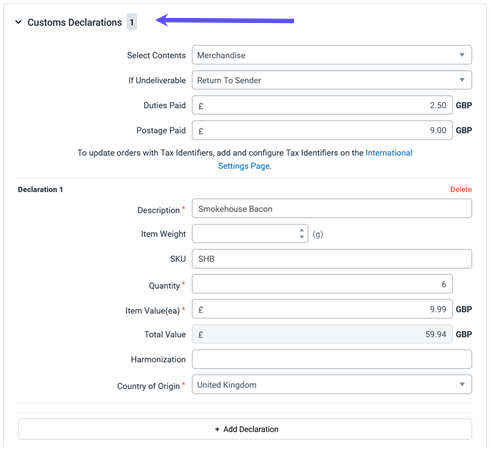
Task: Click the Add Declaration button
Action: pyautogui.click(x=245, y=429)
